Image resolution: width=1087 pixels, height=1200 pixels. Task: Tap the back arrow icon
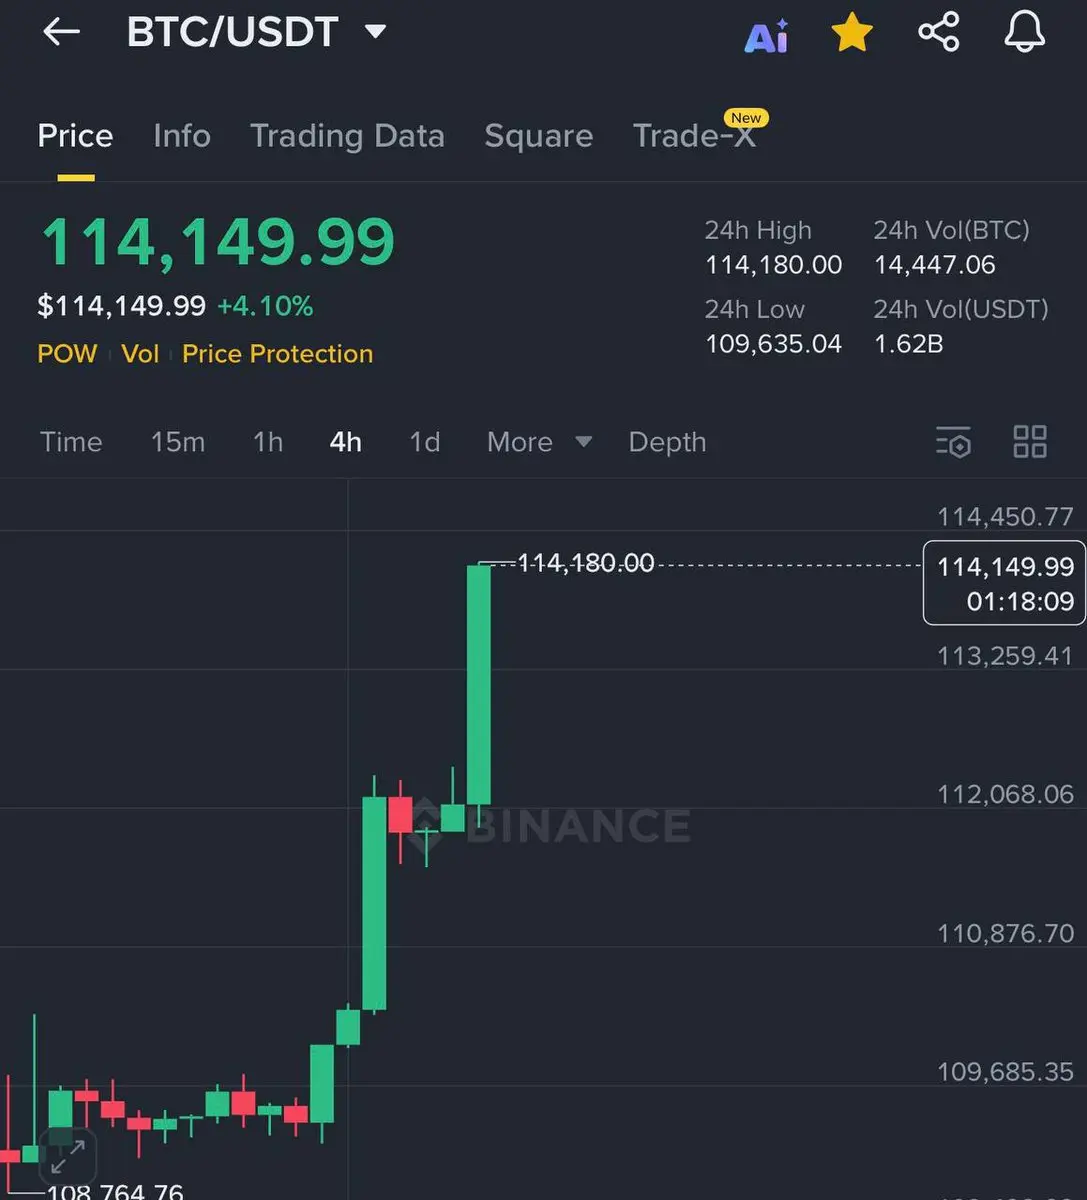click(61, 32)
